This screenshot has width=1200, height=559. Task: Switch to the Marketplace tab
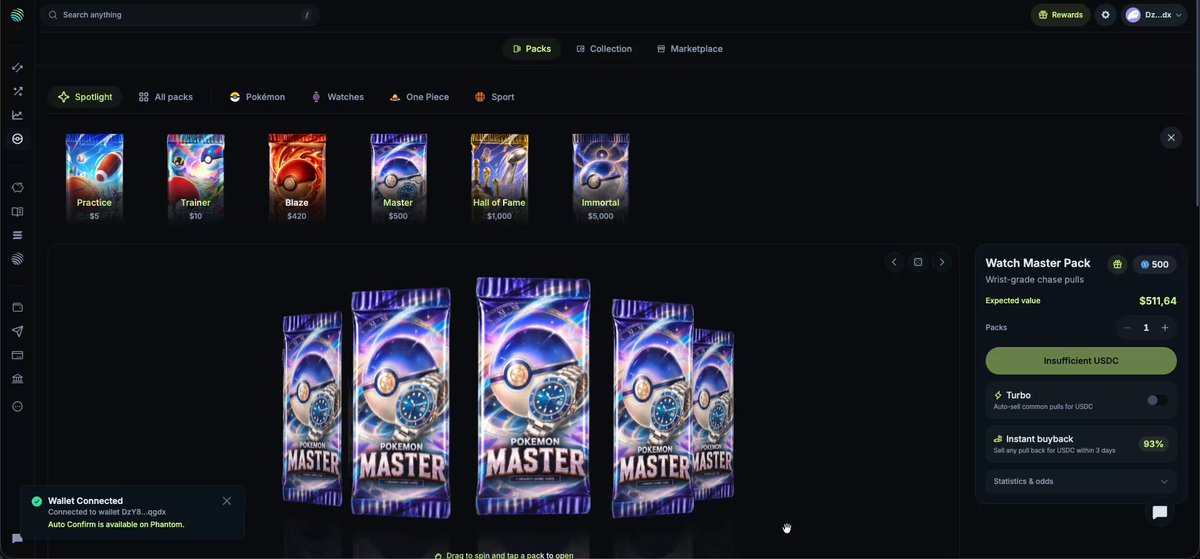(x=690, y=49)
